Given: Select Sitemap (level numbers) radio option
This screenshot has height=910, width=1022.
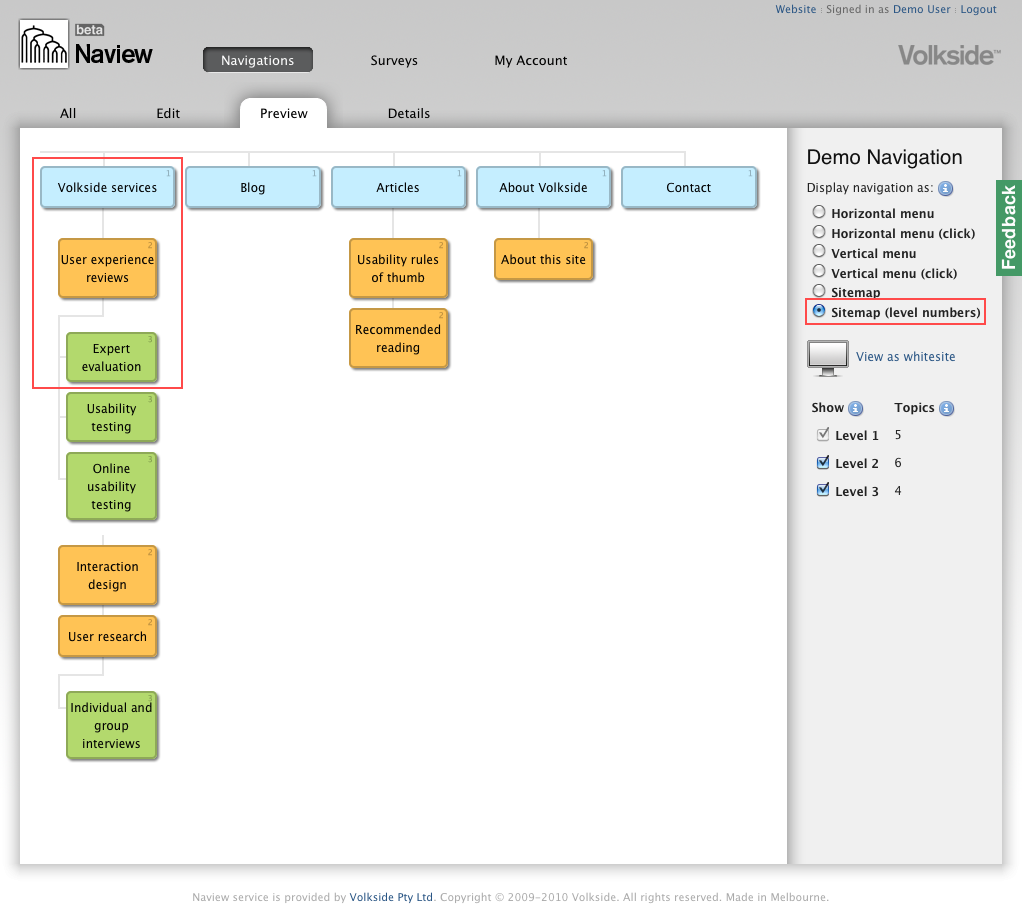Looking at the screenshot, I should pyautogui.click(x=819, y=311).
